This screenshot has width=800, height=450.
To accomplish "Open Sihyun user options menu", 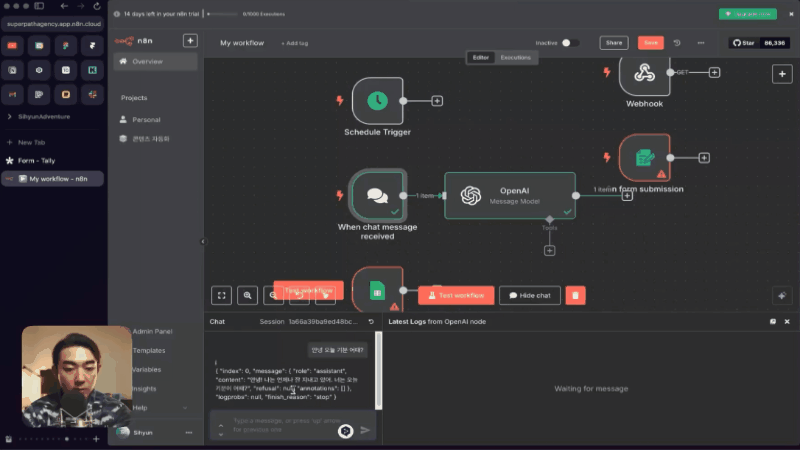I will [x=189, y=432].
